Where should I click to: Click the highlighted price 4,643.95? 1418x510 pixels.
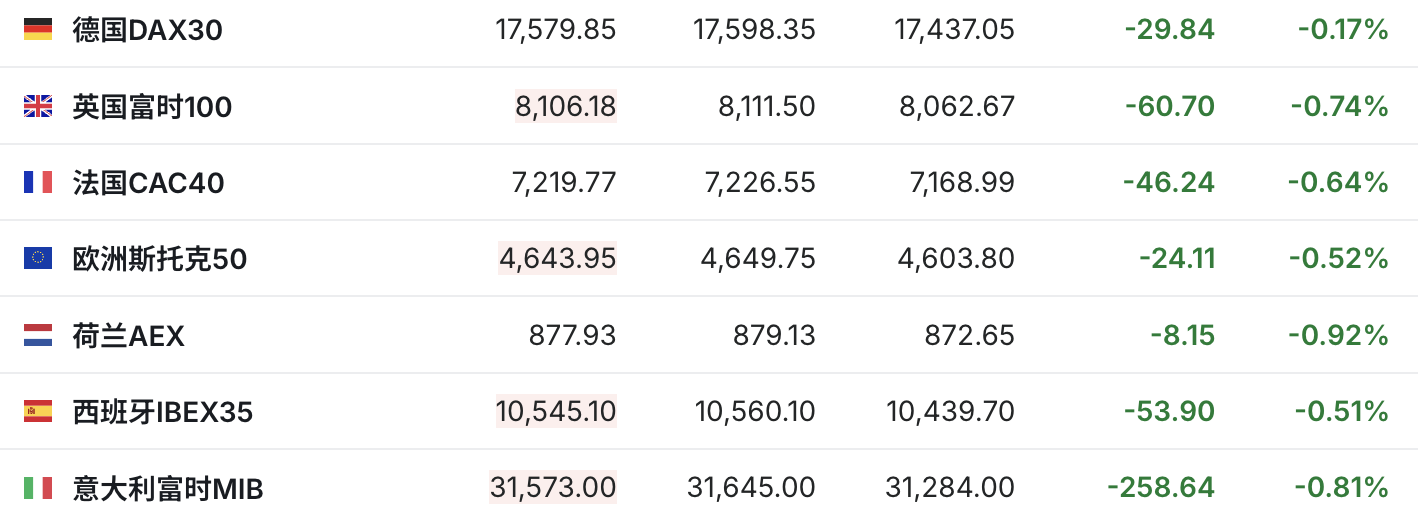(557, 259)
